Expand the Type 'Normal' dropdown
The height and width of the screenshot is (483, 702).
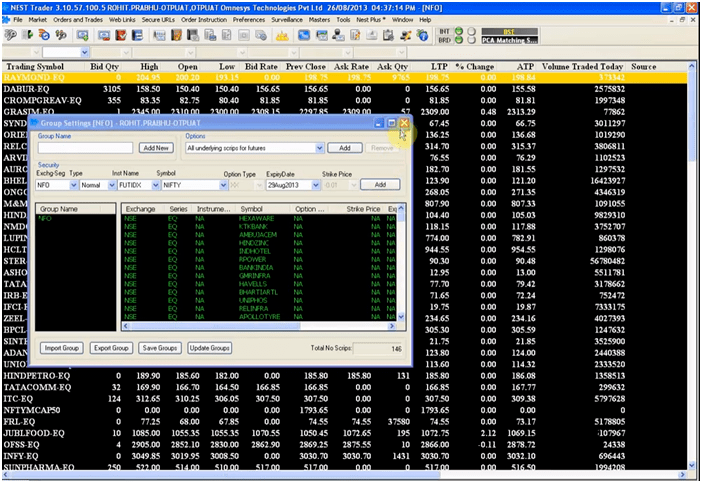tap(112, 185)
